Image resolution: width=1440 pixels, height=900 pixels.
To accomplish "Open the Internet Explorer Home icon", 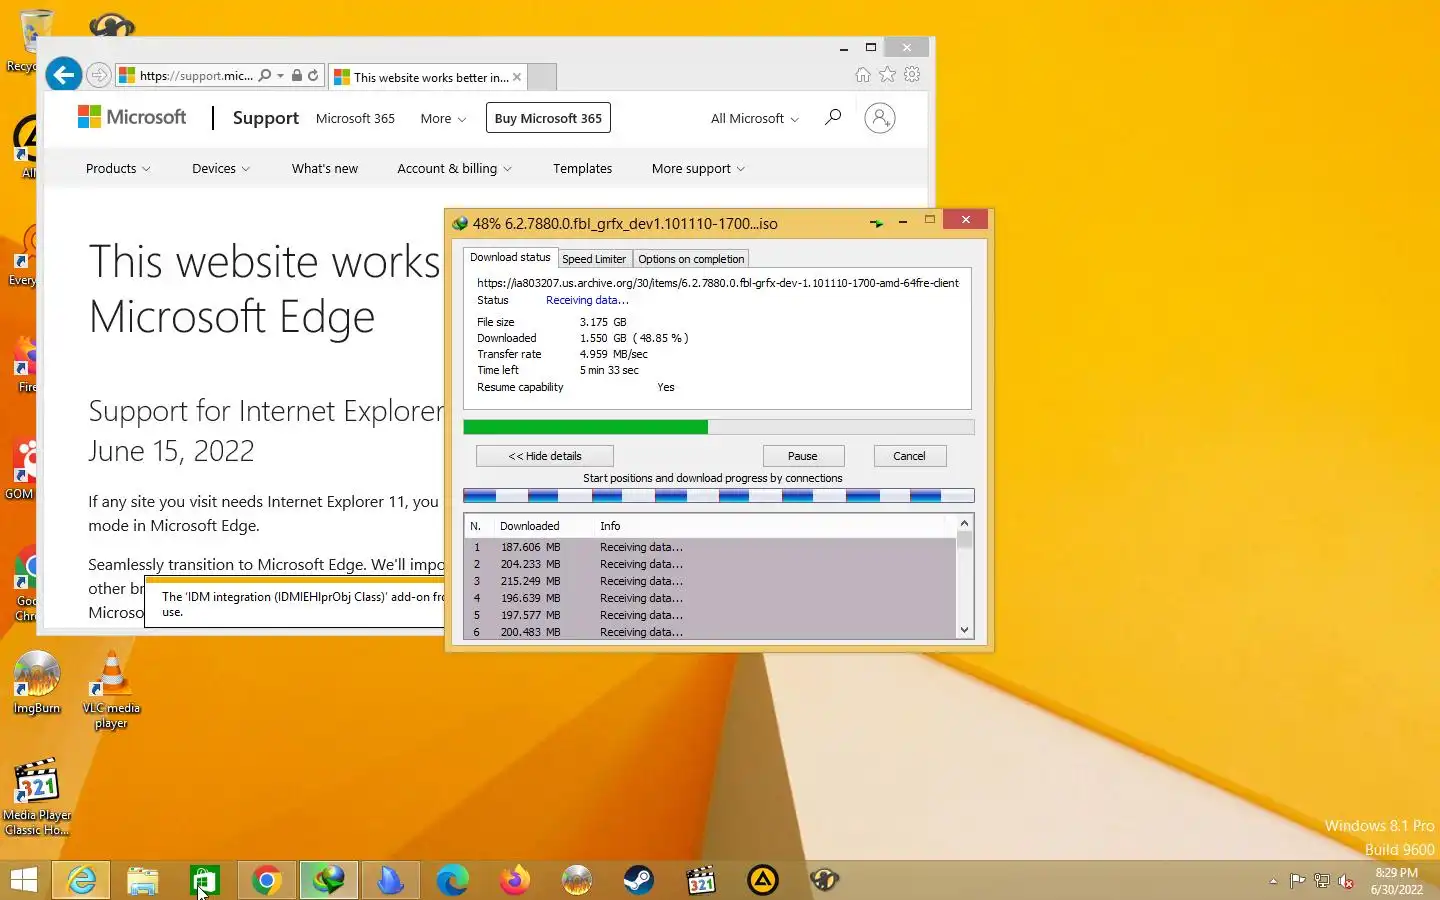I will coord(862,75).
